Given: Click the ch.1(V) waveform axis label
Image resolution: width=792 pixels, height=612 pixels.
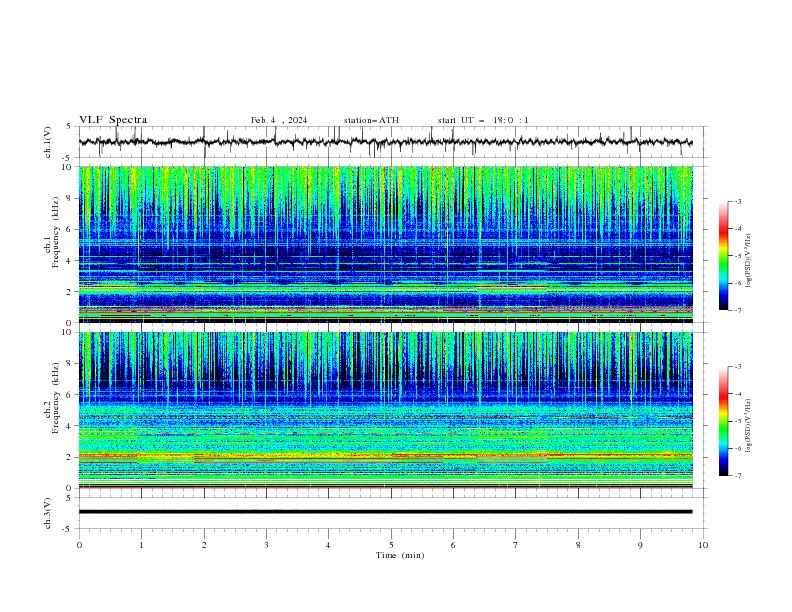Looking at the screenshot, I should (48, 142).
